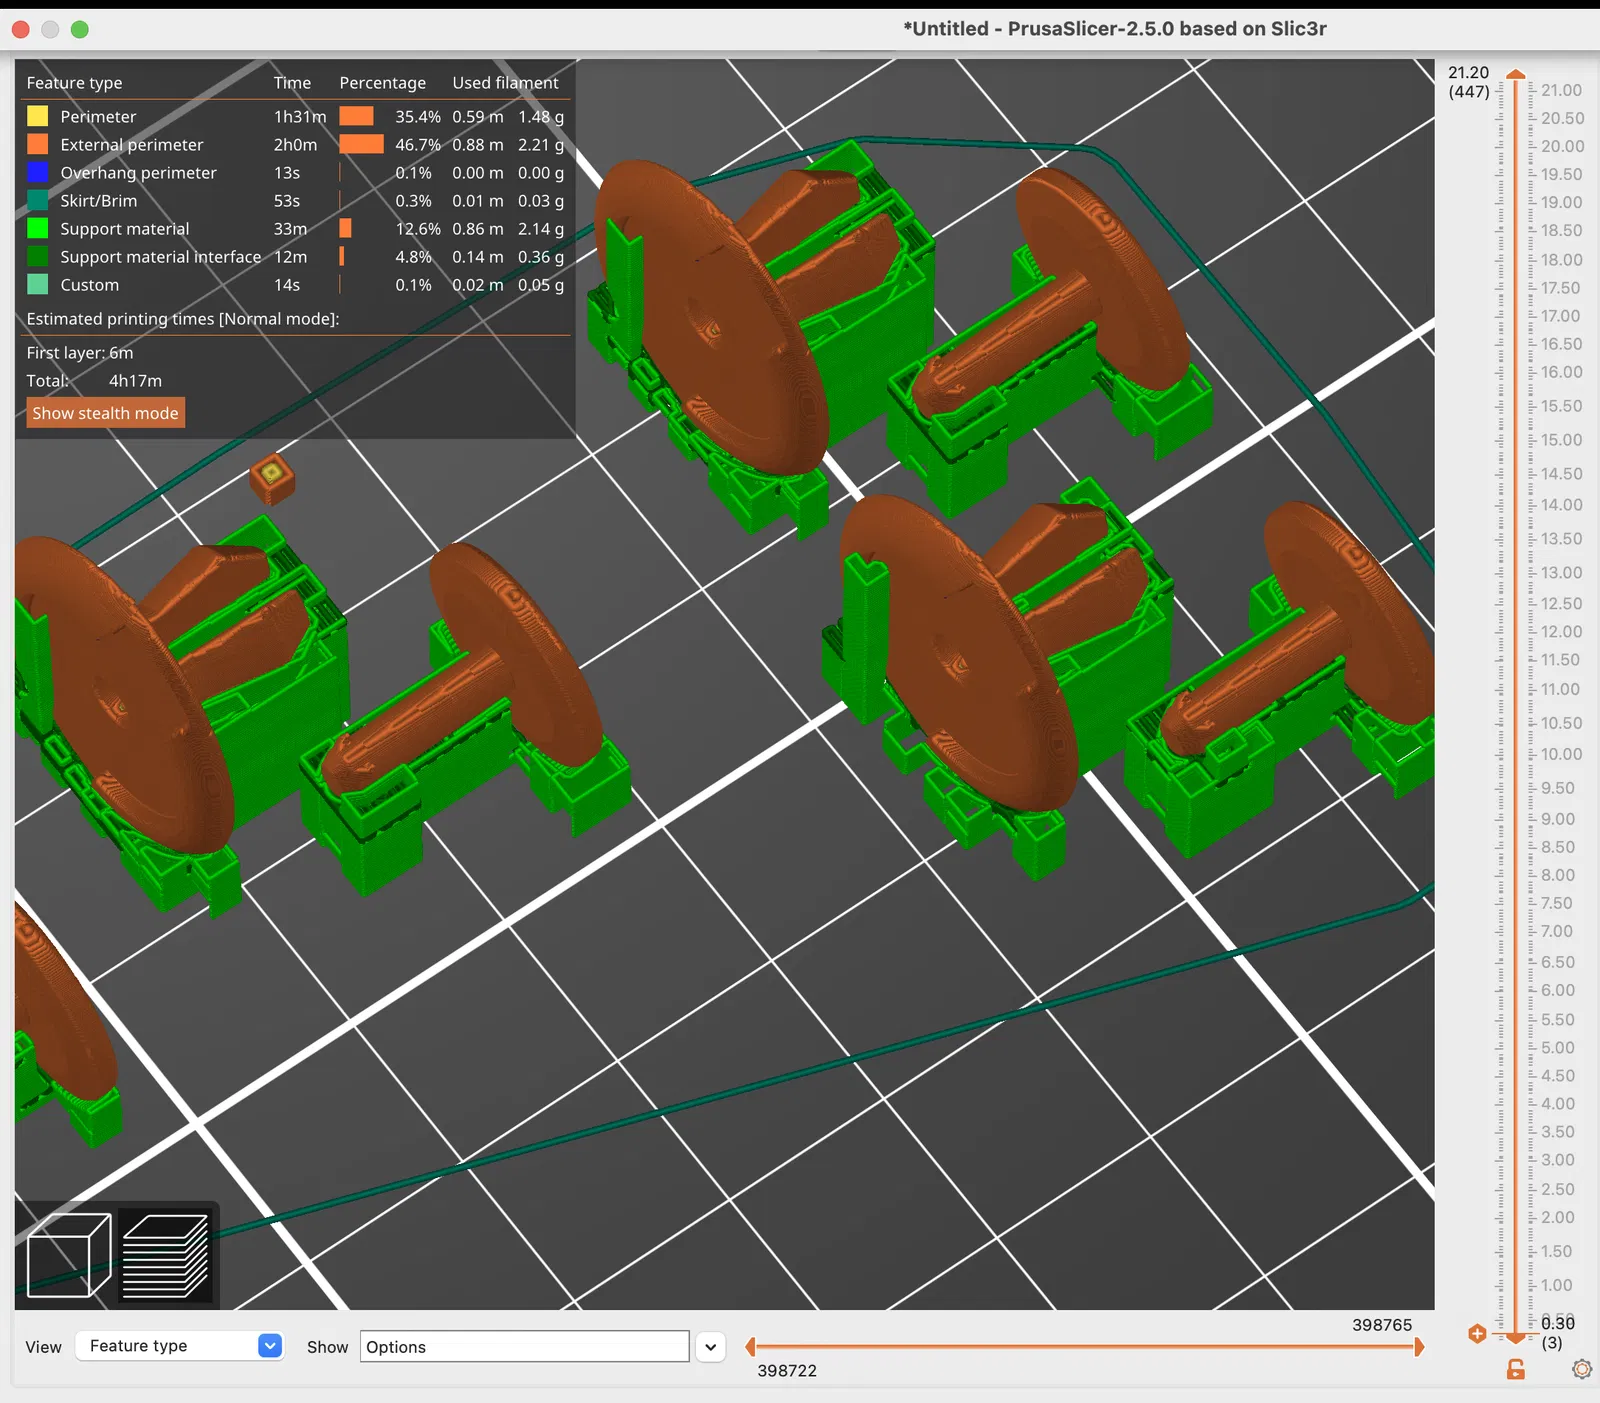Toggle Support material visibility in legend
This screenshot has height=1403, width=1600.
tap(295, 228)
